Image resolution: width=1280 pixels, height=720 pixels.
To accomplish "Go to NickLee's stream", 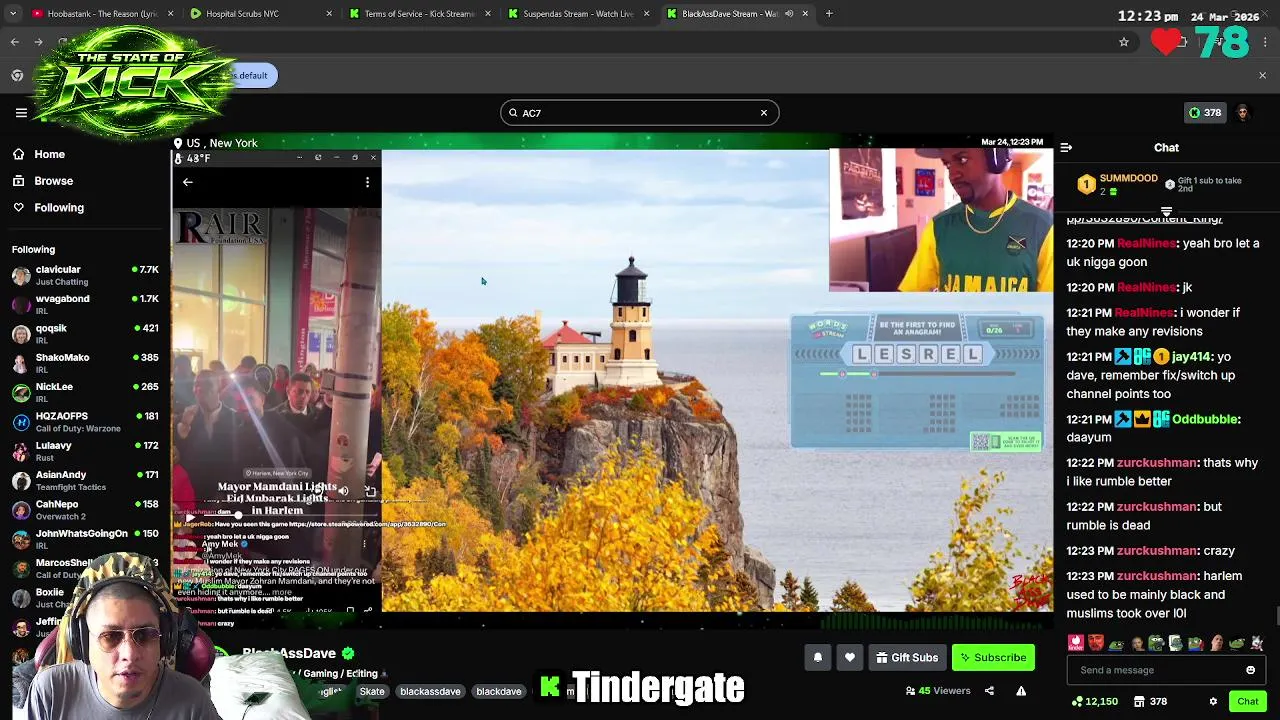I will pyautogui.click(x=85, y=392).
